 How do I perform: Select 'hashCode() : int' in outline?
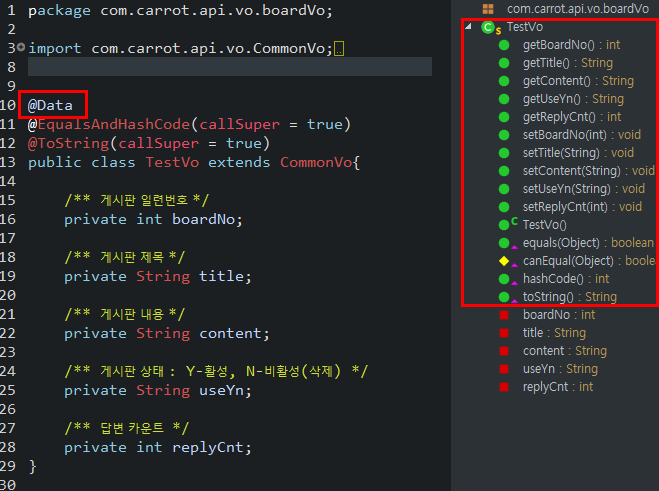[566, 279]
